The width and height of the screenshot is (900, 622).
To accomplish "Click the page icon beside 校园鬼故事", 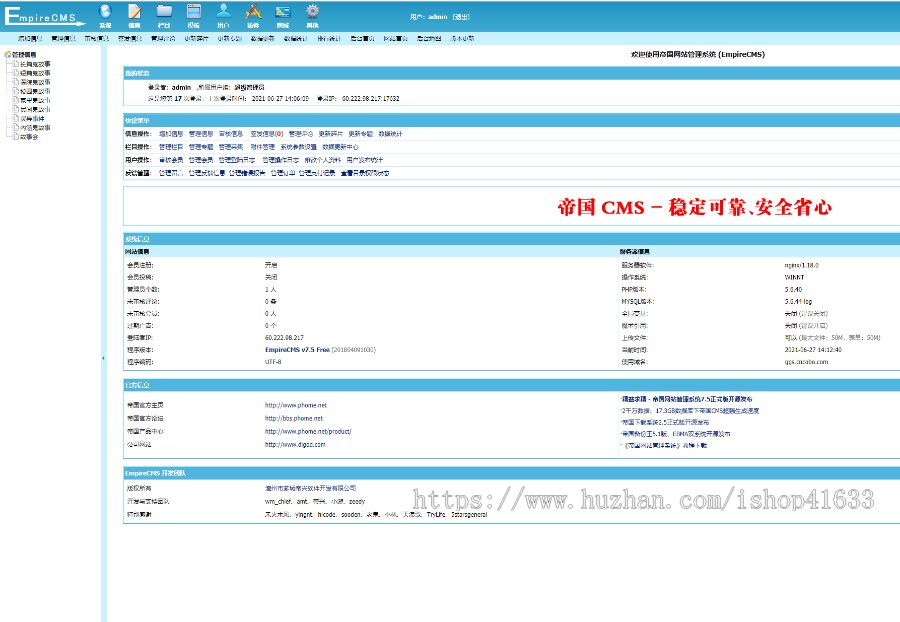I will (15, 91).
